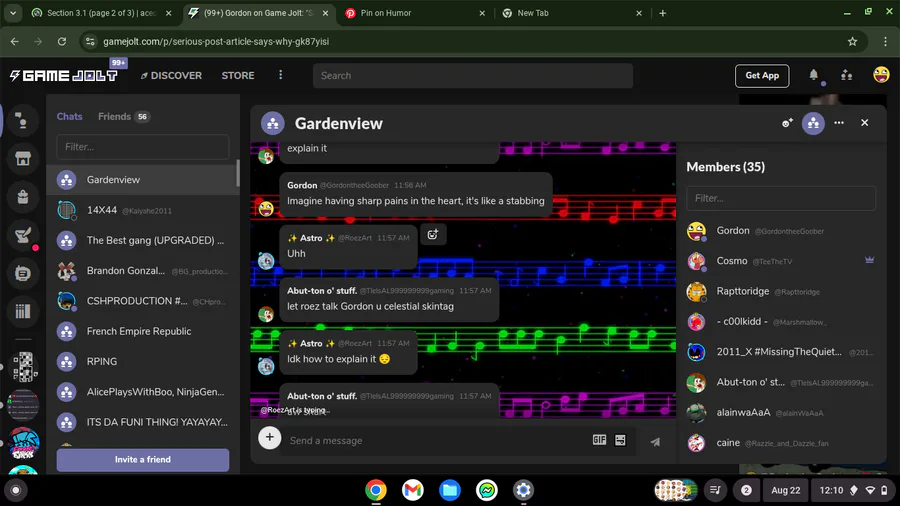Viewport: 900px width, 506px height.
Task: Click DISCOVER in the top navigation
Action: (x=171, y=75)
